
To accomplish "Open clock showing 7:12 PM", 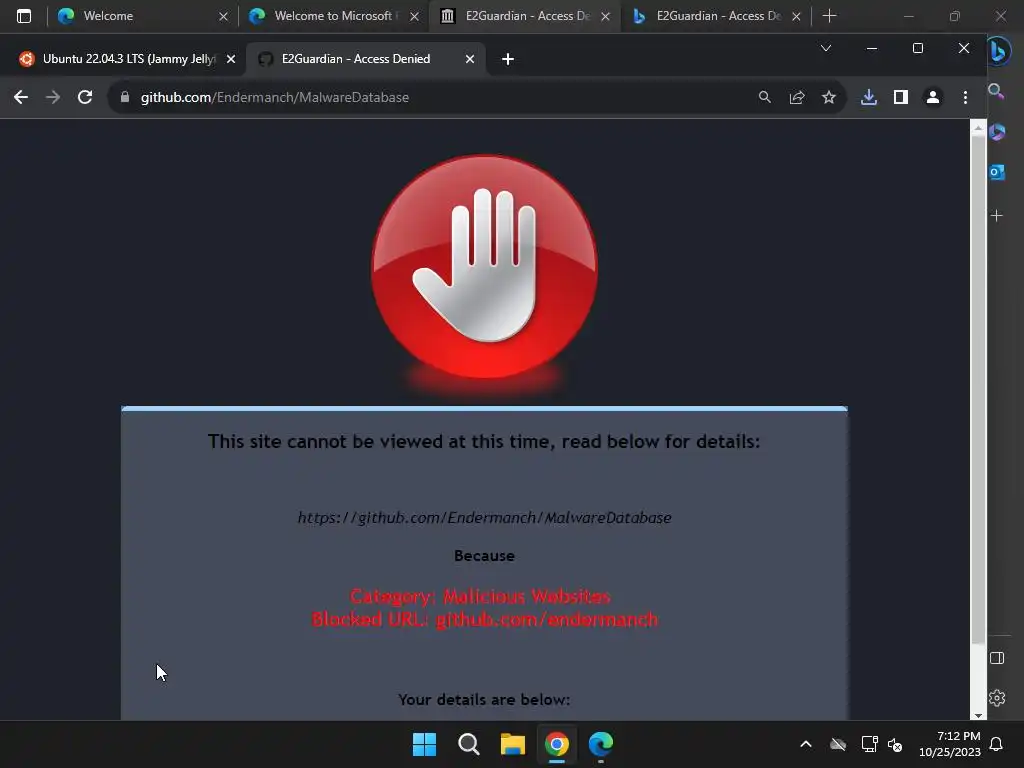I will 950,744.
